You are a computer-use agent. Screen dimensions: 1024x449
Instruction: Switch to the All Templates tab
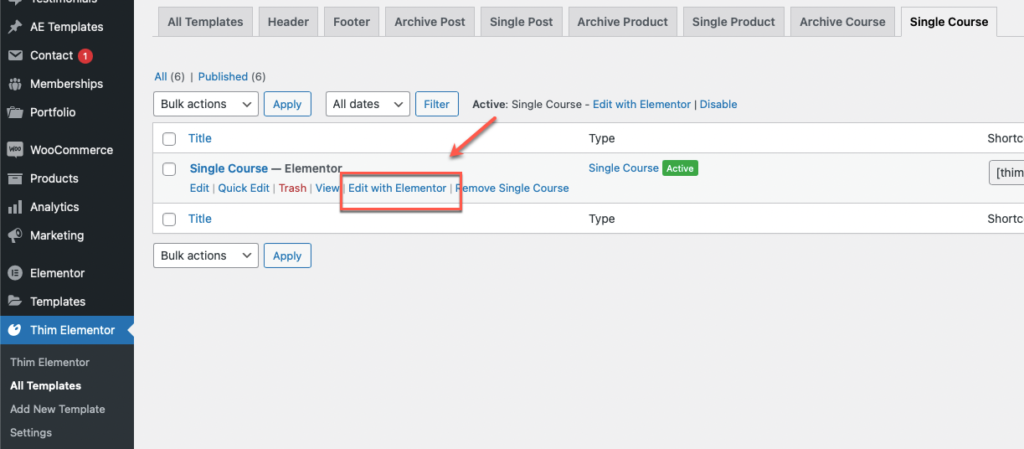pos(206,22)
